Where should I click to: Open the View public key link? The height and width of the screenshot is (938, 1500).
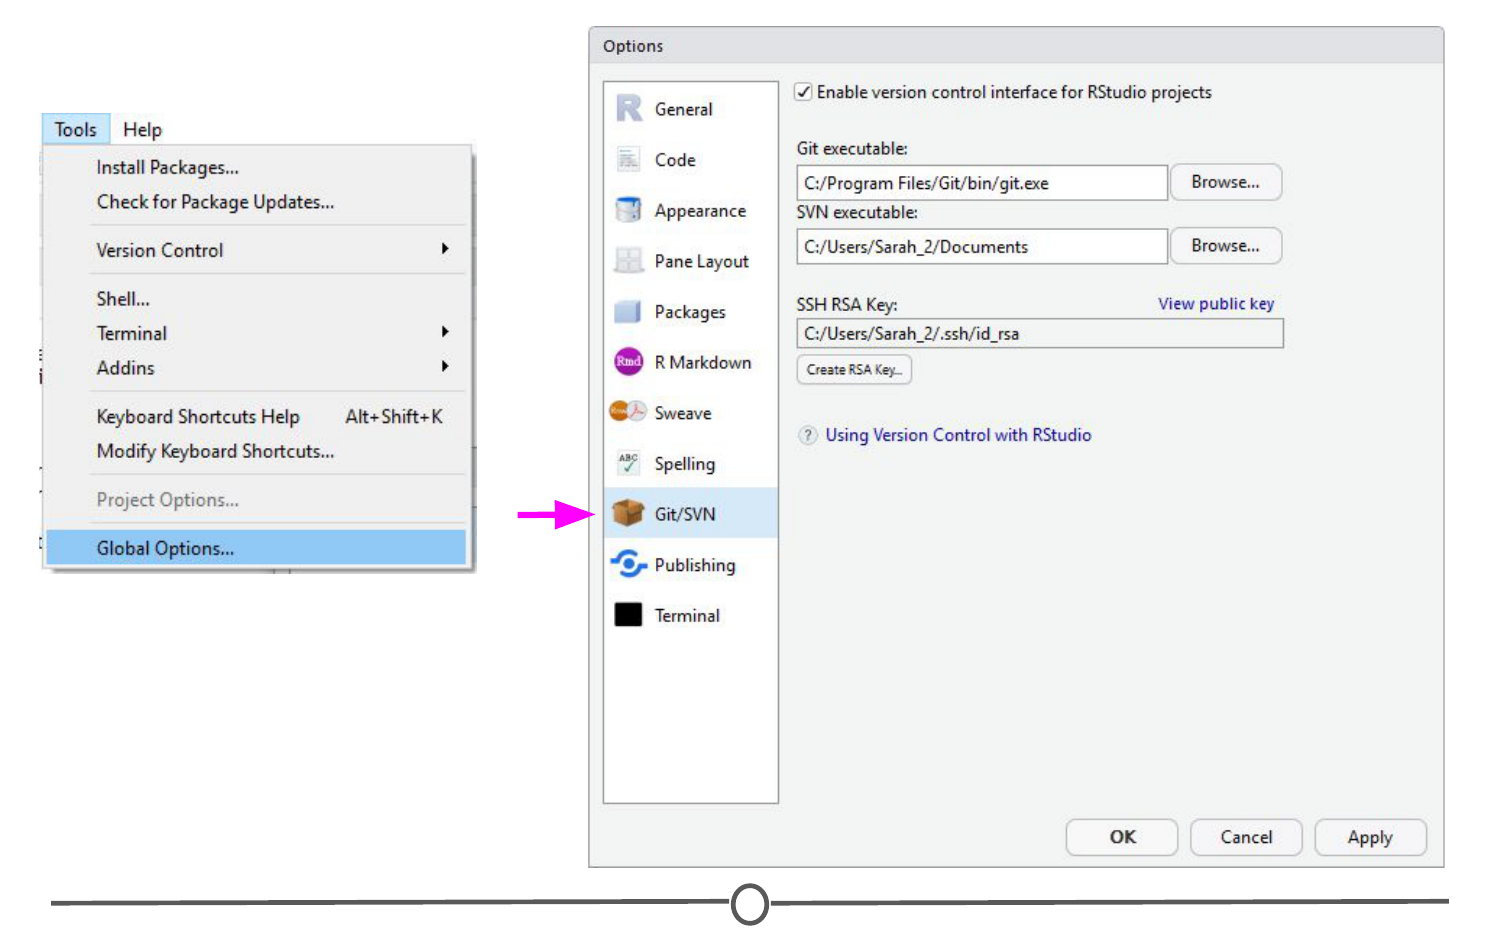tap(1216, 304)
